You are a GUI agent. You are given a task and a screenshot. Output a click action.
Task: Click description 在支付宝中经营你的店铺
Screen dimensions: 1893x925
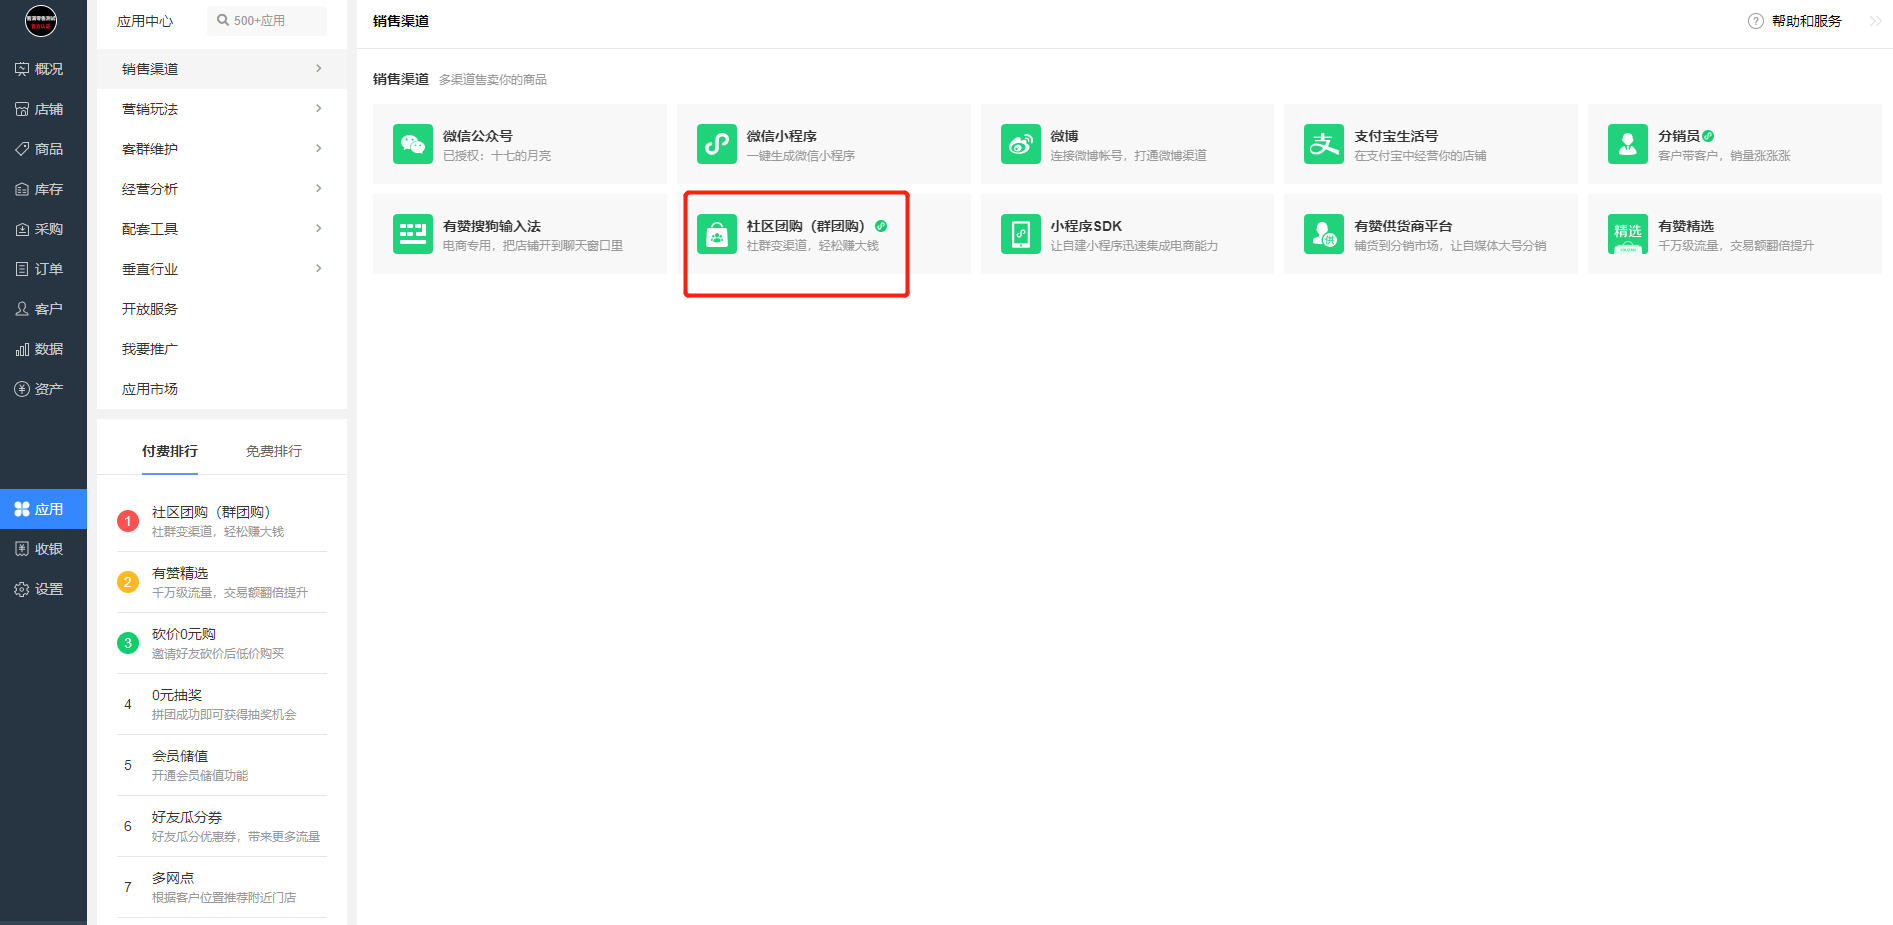pyautogui.click(x=1420, y=156)
